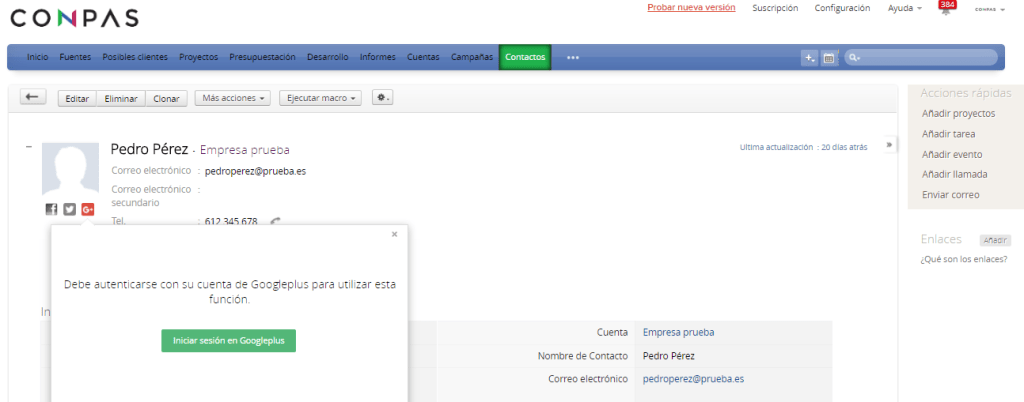Close the Googleplus authentication popup
The image size is (1024, 402).
click(394, 234)
